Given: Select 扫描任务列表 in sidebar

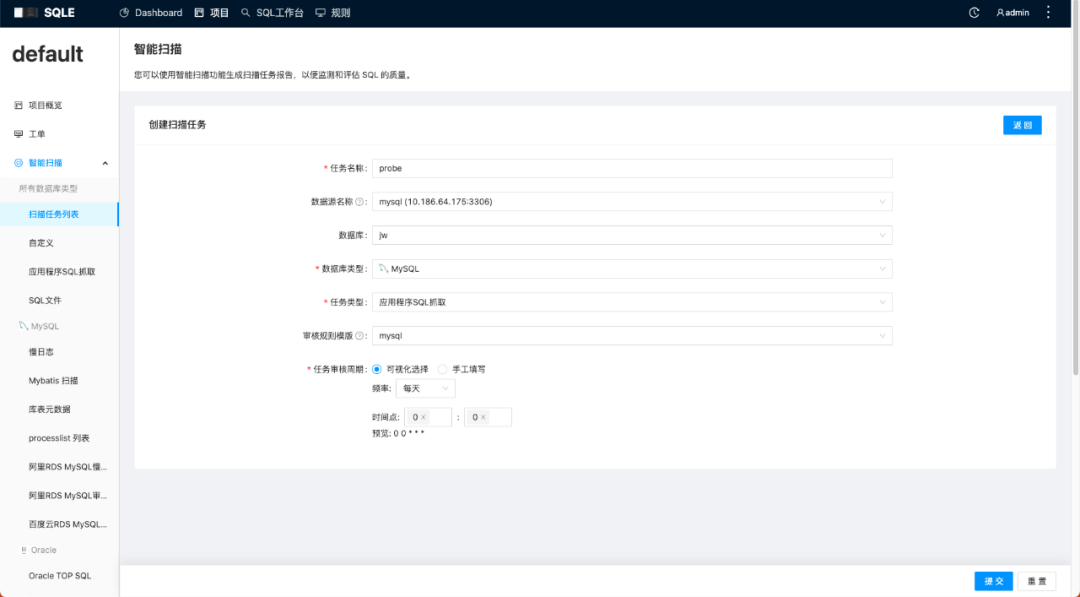Looking at the screenshot, I should tap(59, 214).
